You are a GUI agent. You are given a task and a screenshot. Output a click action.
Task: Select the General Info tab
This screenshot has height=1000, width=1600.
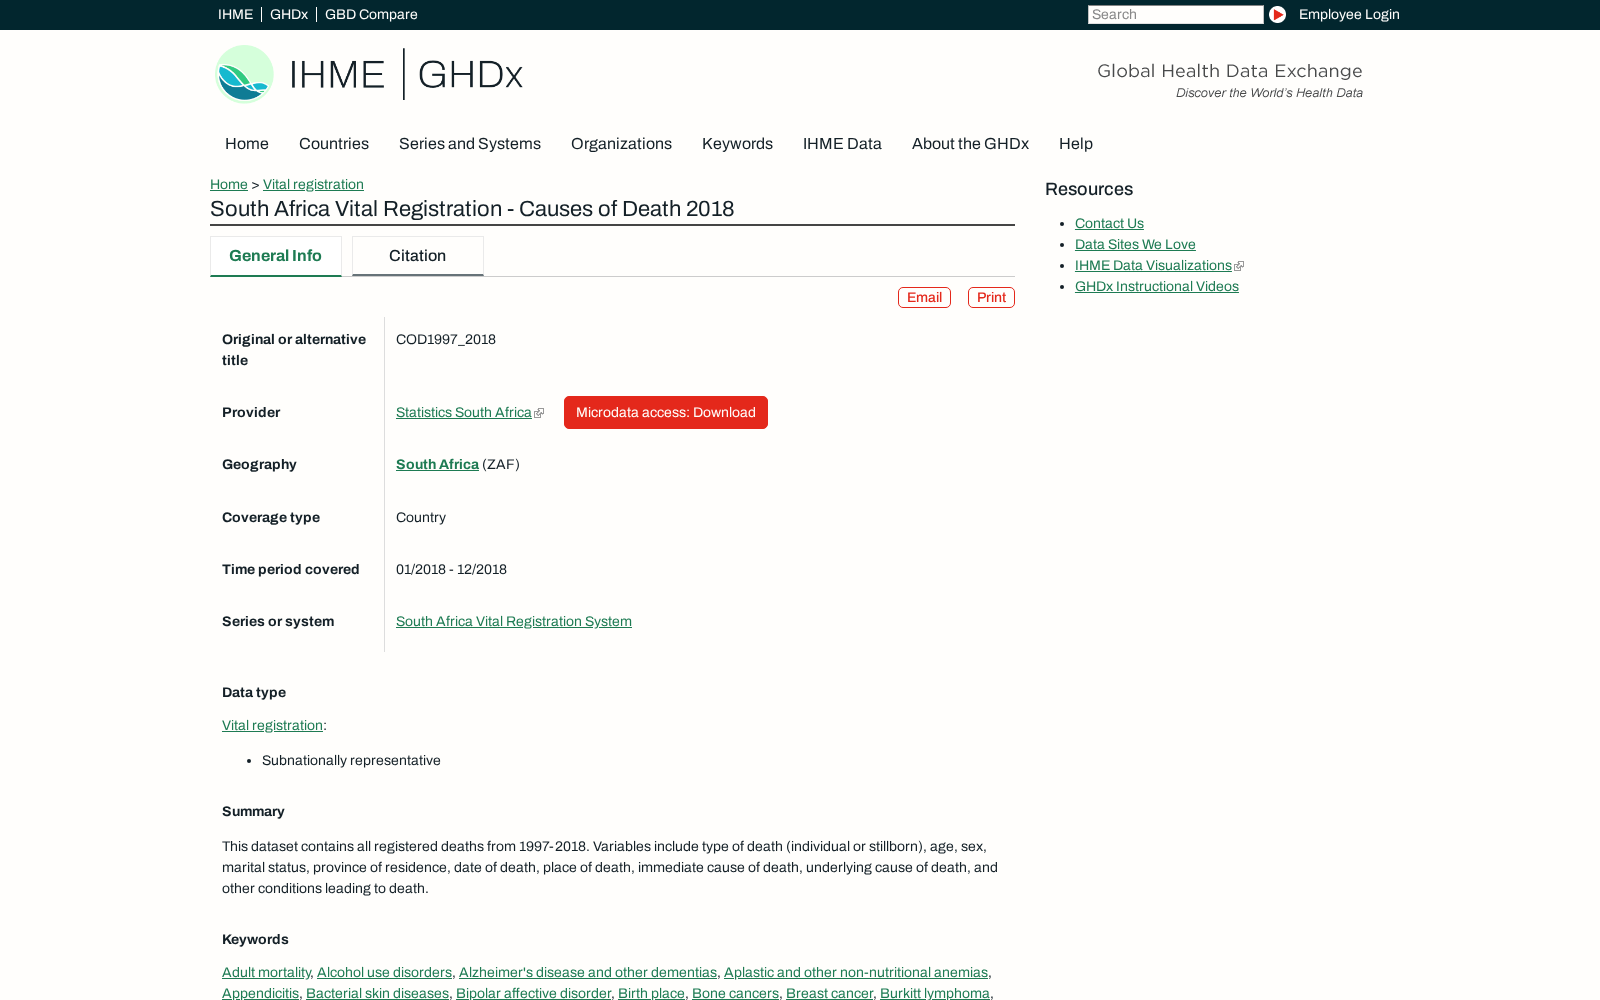point(275,256)
